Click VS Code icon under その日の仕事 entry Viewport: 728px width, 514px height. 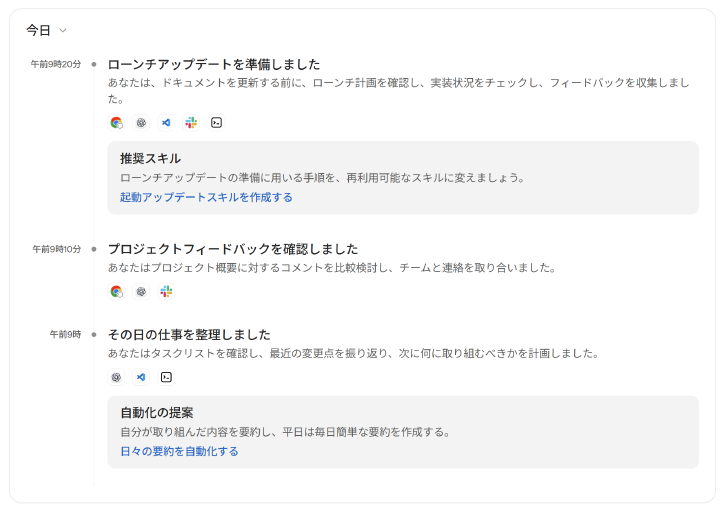click(x=141, y=377)
